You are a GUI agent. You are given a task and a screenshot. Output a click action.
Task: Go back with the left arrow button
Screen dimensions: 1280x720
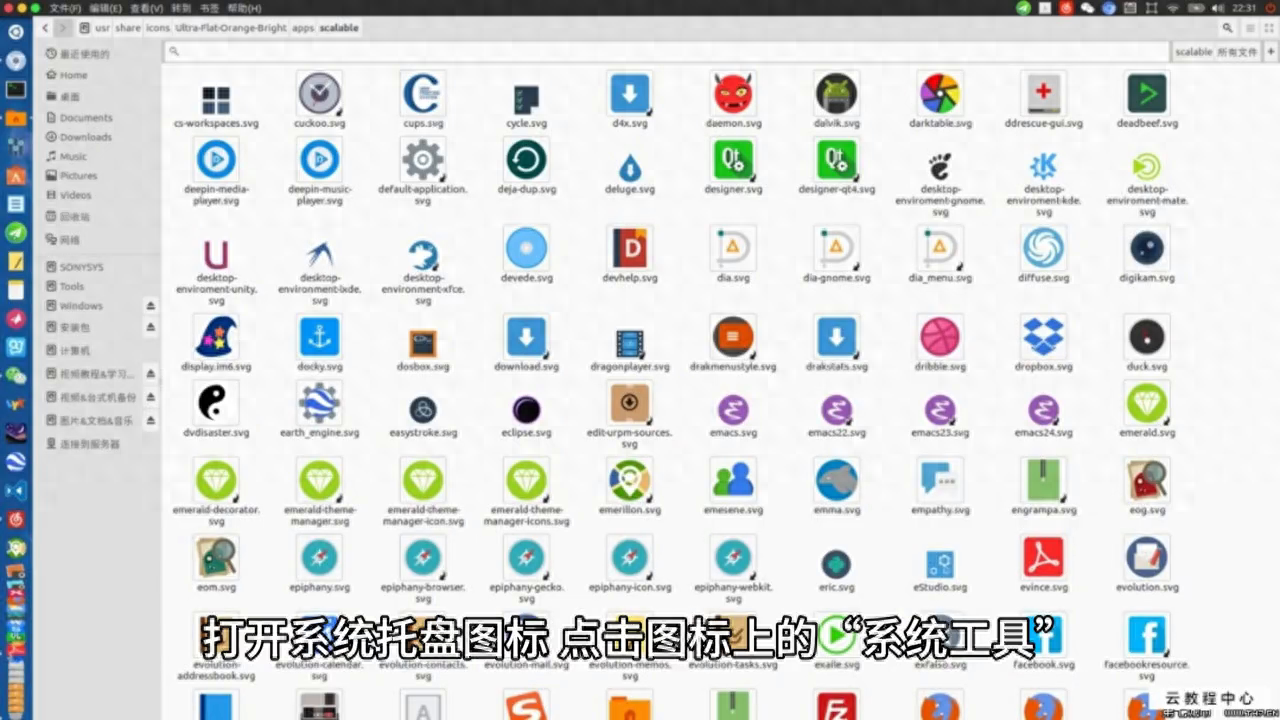[x=46, y=28]
